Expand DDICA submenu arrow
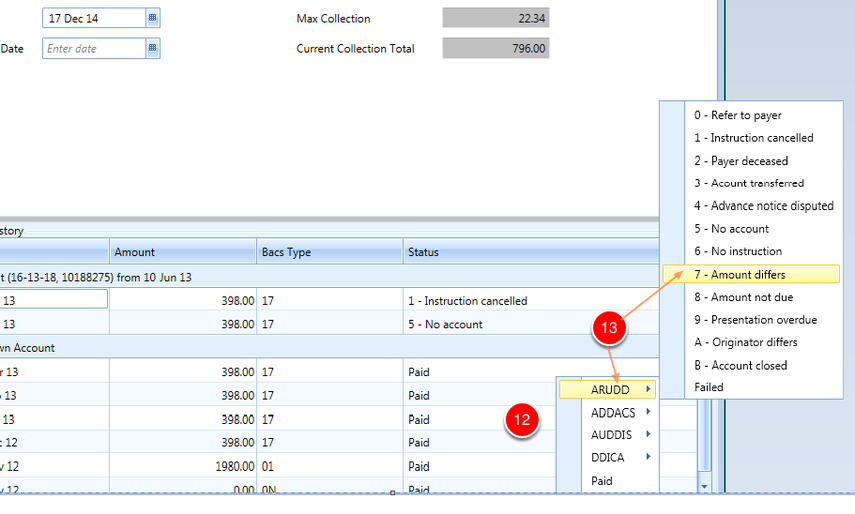The width and height of the screenshot is (855, 514). pyautogui.click(x=648, y=457)
